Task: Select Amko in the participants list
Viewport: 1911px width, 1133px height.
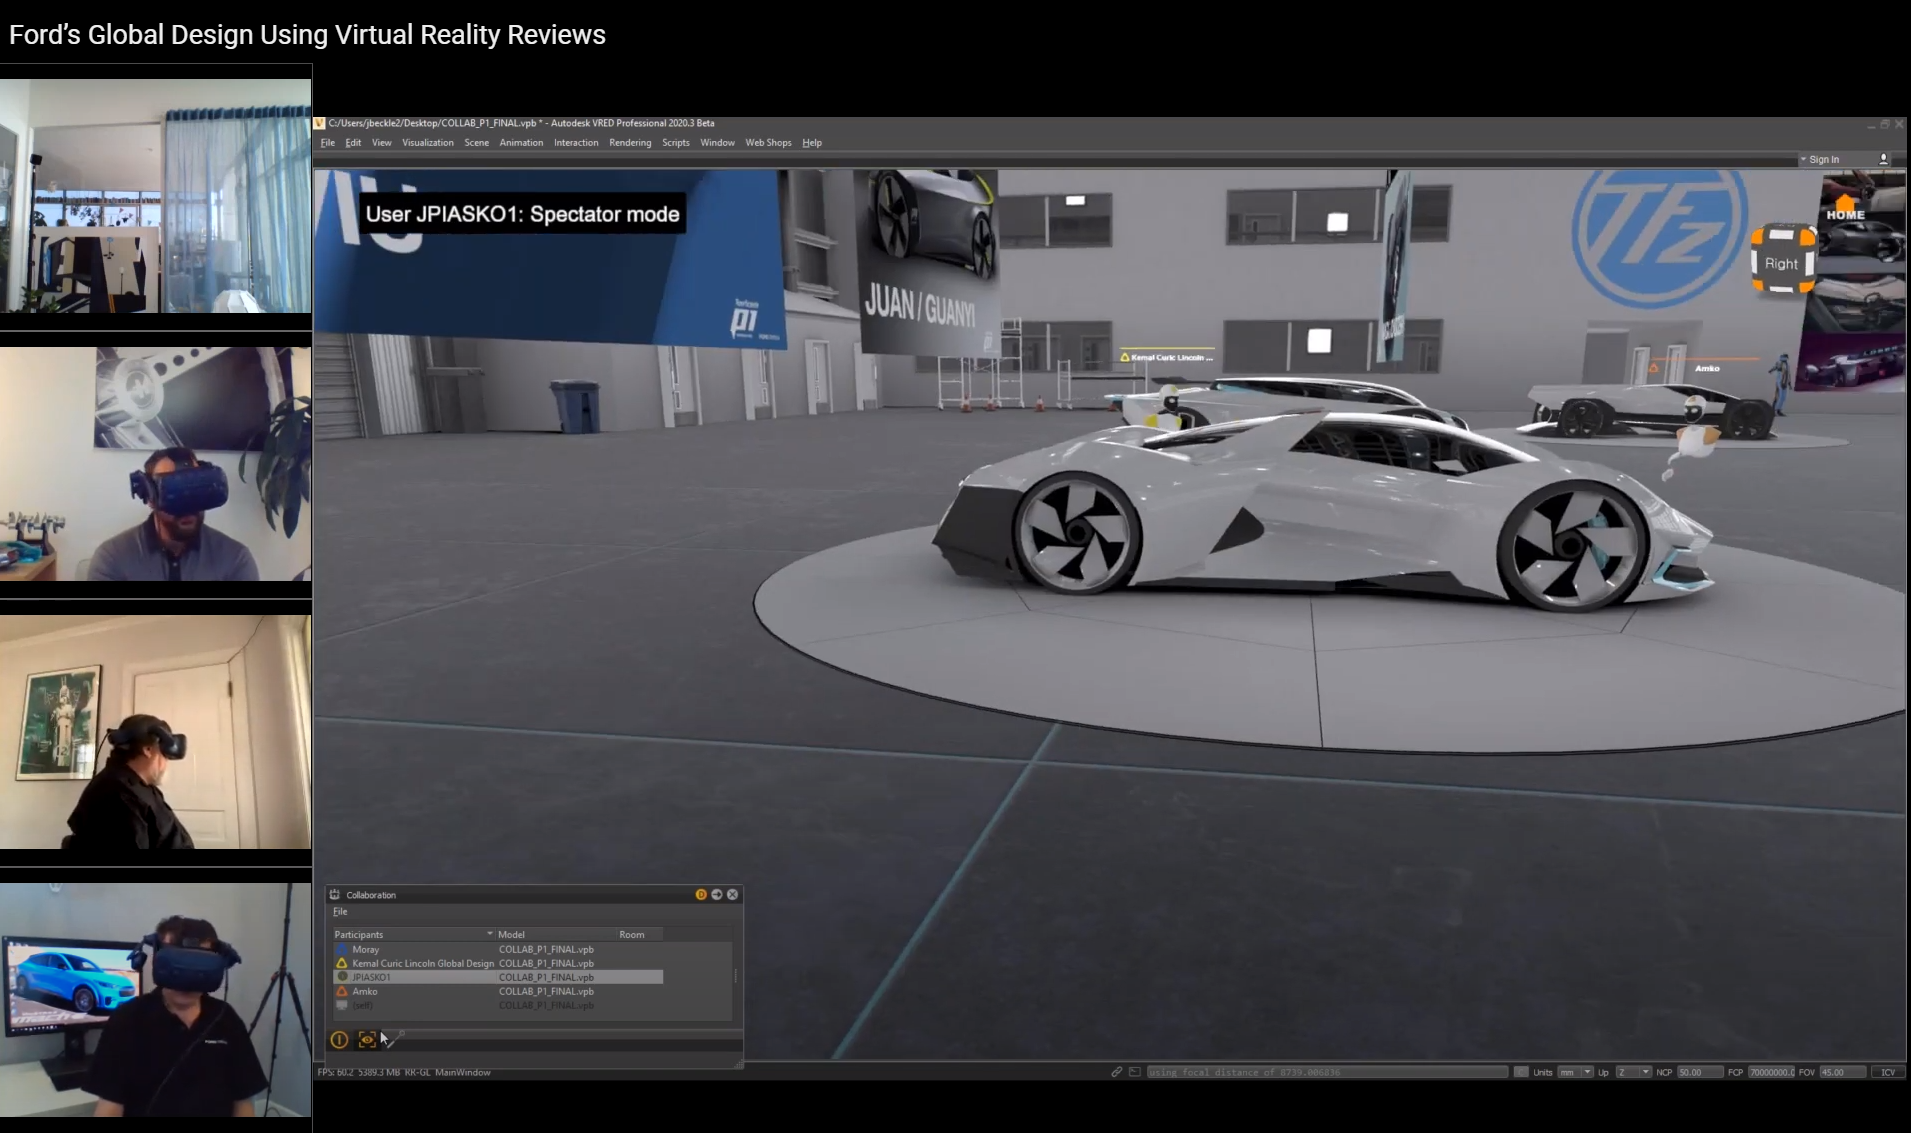Action: click(x=365, y=992)
